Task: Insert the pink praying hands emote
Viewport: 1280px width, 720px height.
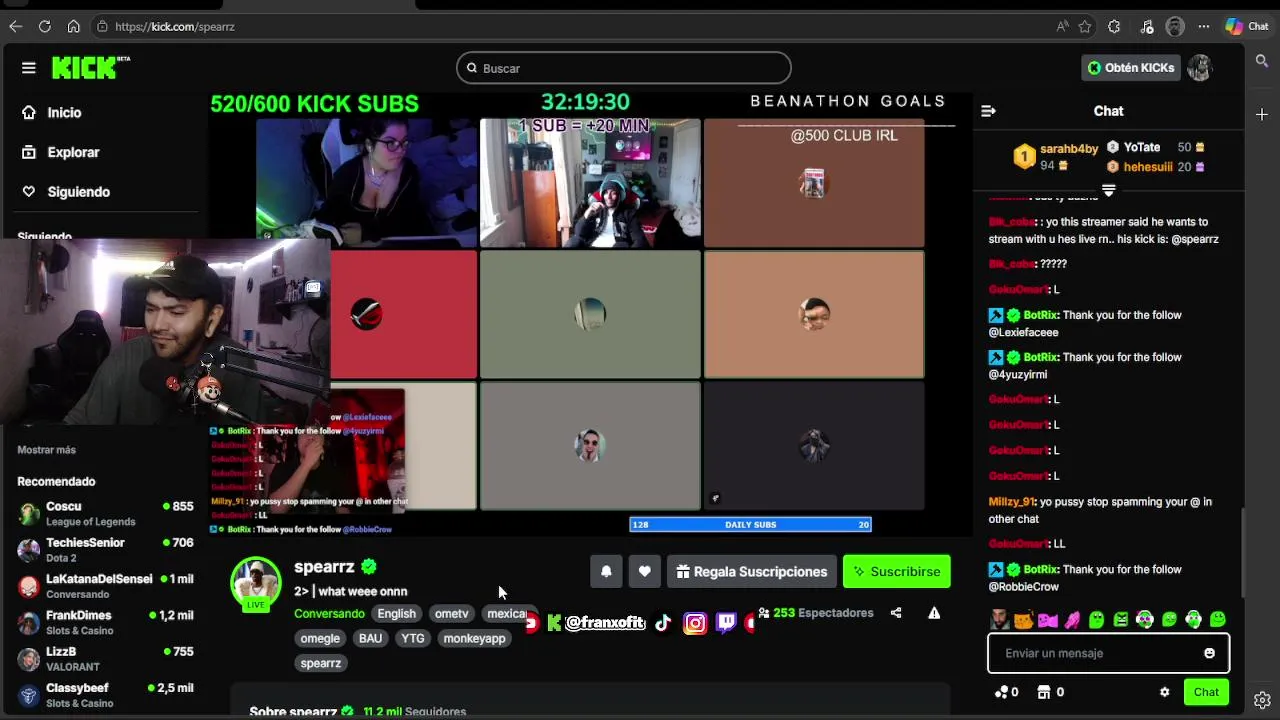Action: pos(1072,620)
